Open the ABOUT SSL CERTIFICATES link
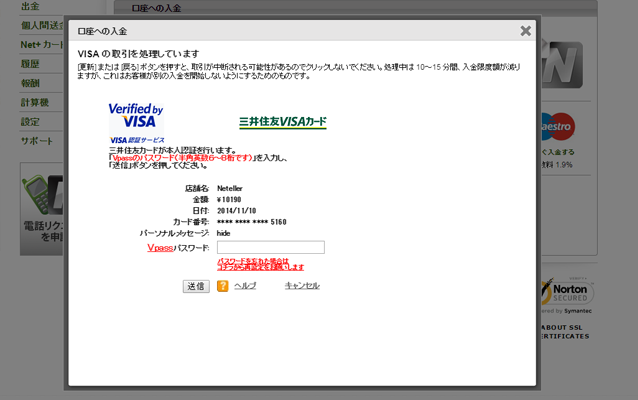638x400 pixels. [x=566, y=332]
